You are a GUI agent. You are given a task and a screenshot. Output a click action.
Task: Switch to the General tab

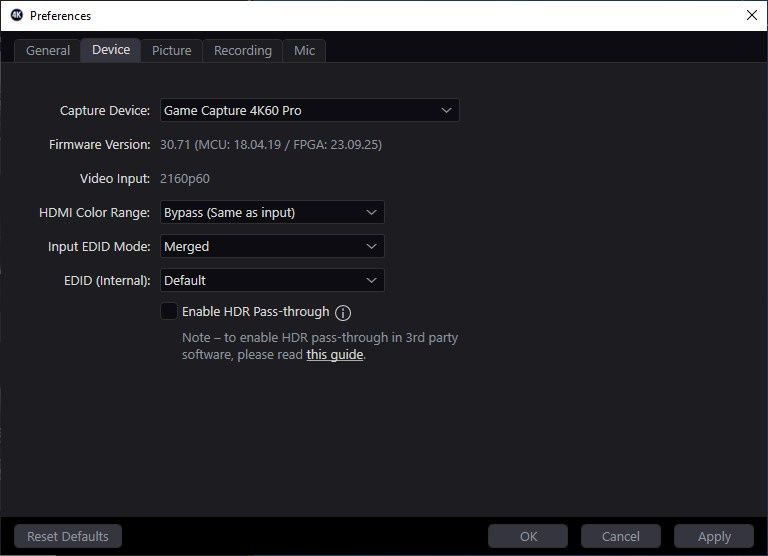(48, 50)
